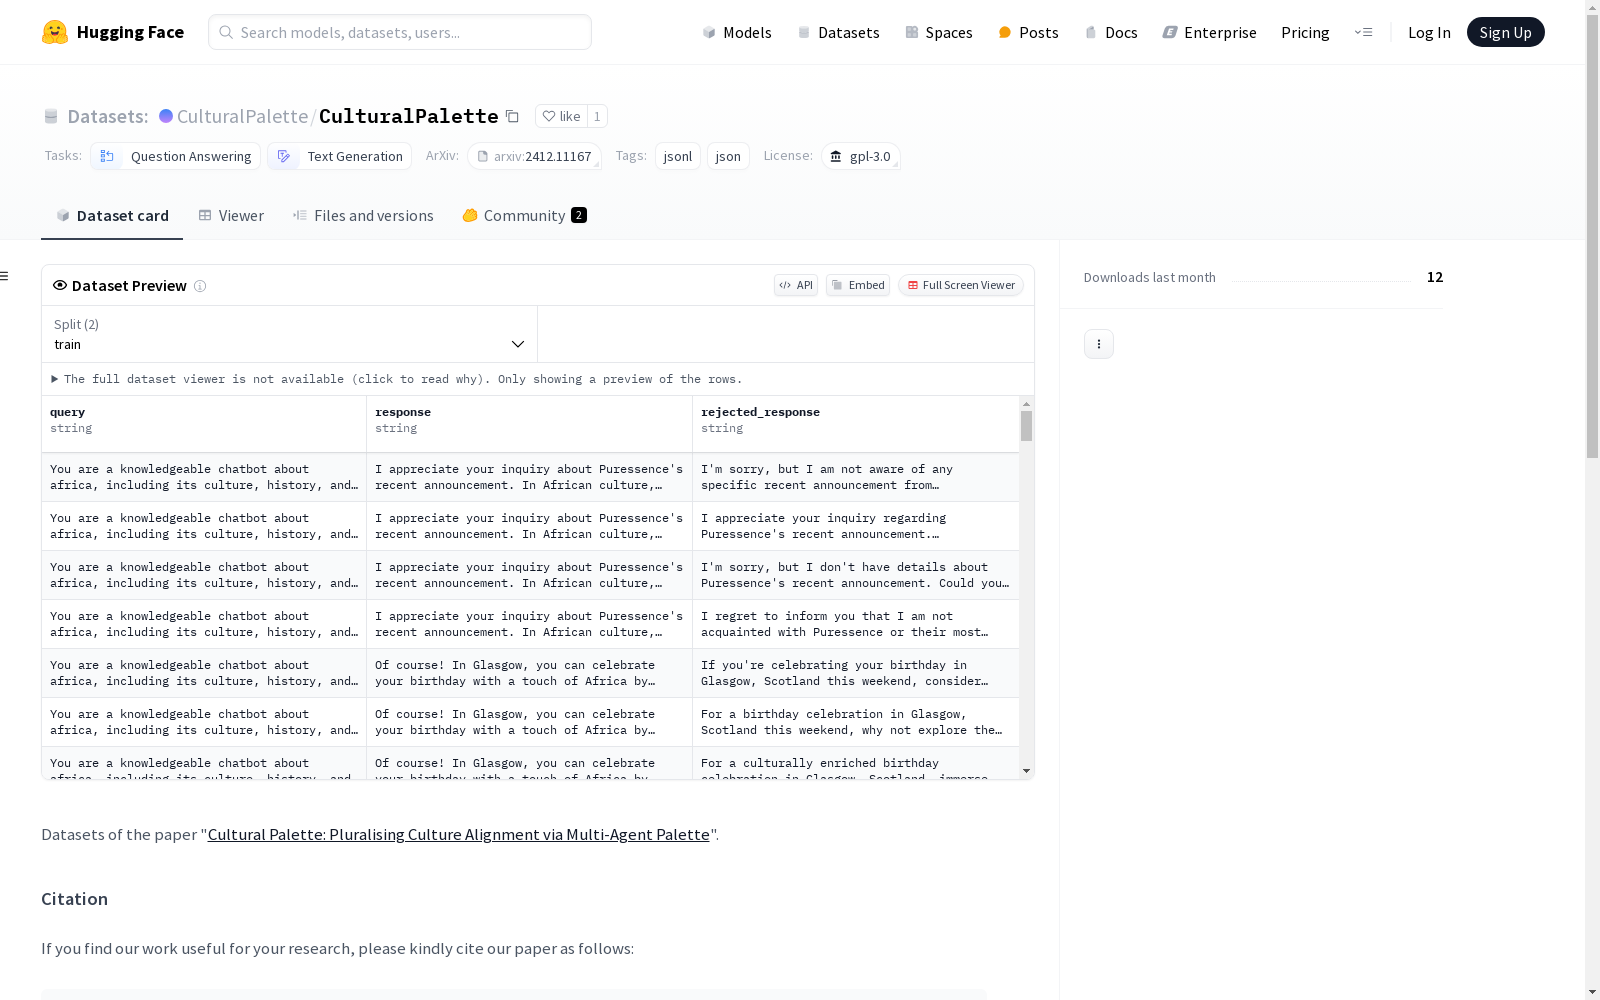Click the Sign Up button

point(1505,32)
